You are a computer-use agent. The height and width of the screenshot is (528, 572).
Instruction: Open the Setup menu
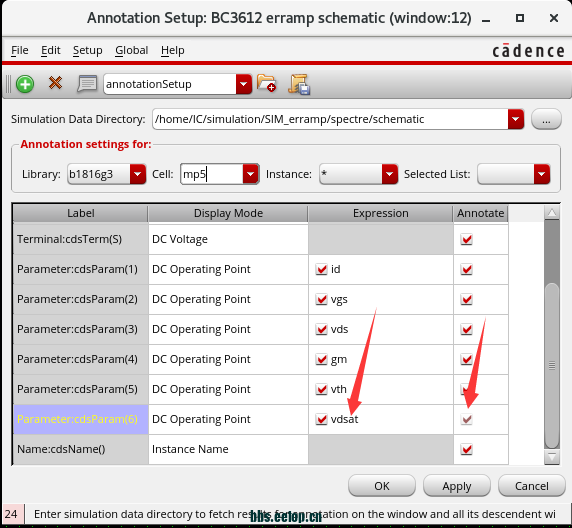click(x=88, y=50)
